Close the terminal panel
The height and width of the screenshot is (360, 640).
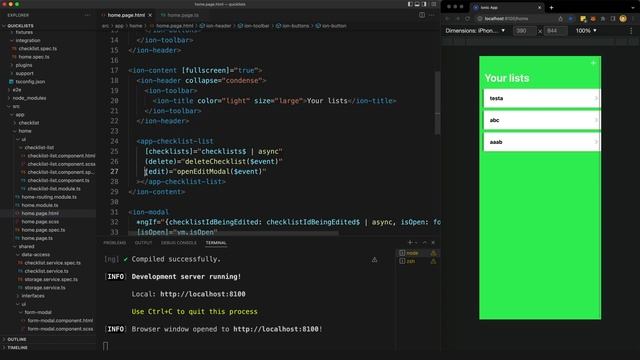[433, 242]
